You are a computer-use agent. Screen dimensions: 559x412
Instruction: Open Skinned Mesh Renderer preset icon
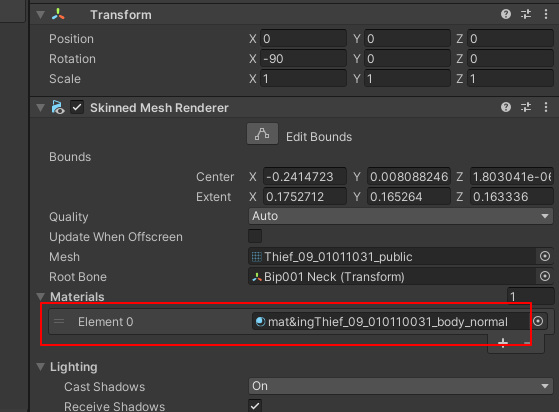point(526,107)
